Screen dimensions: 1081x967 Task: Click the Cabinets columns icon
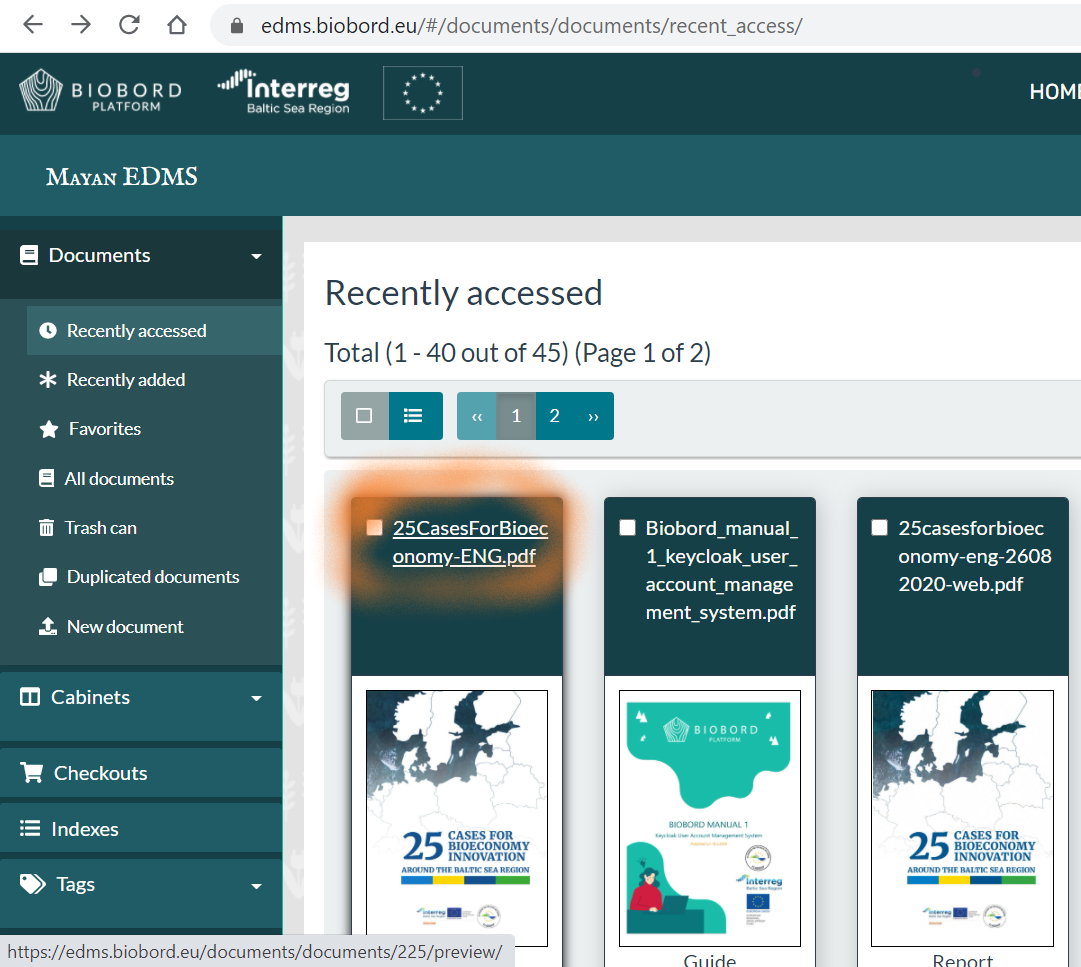pos(30,697)
